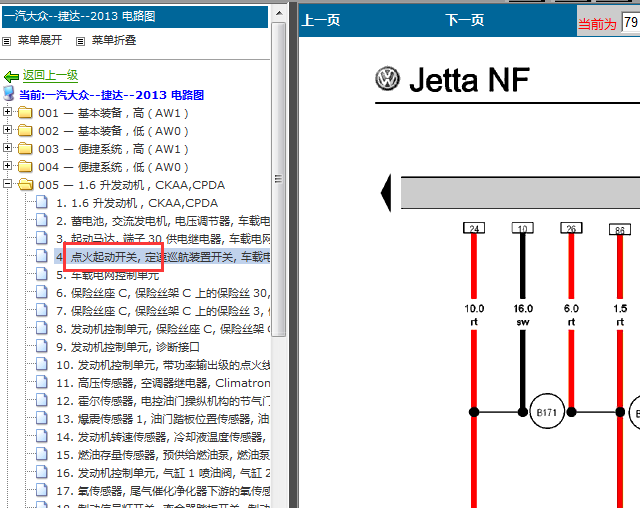
Task: Open item 16. 发动机控制单元, 气缸 1 喷油阀
Action: [x=163, y=473]
